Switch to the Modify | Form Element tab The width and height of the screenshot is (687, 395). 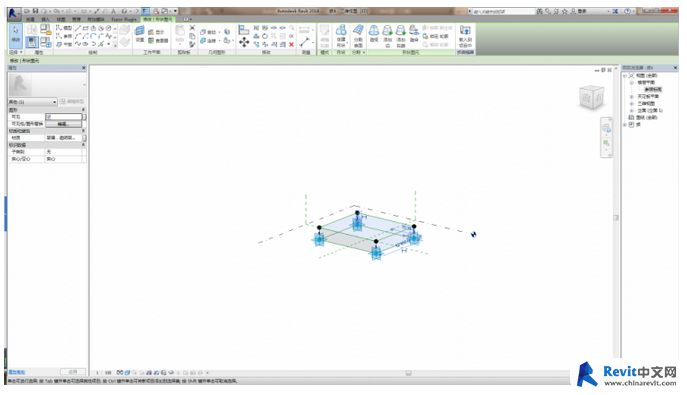click(x=158, y=19)
